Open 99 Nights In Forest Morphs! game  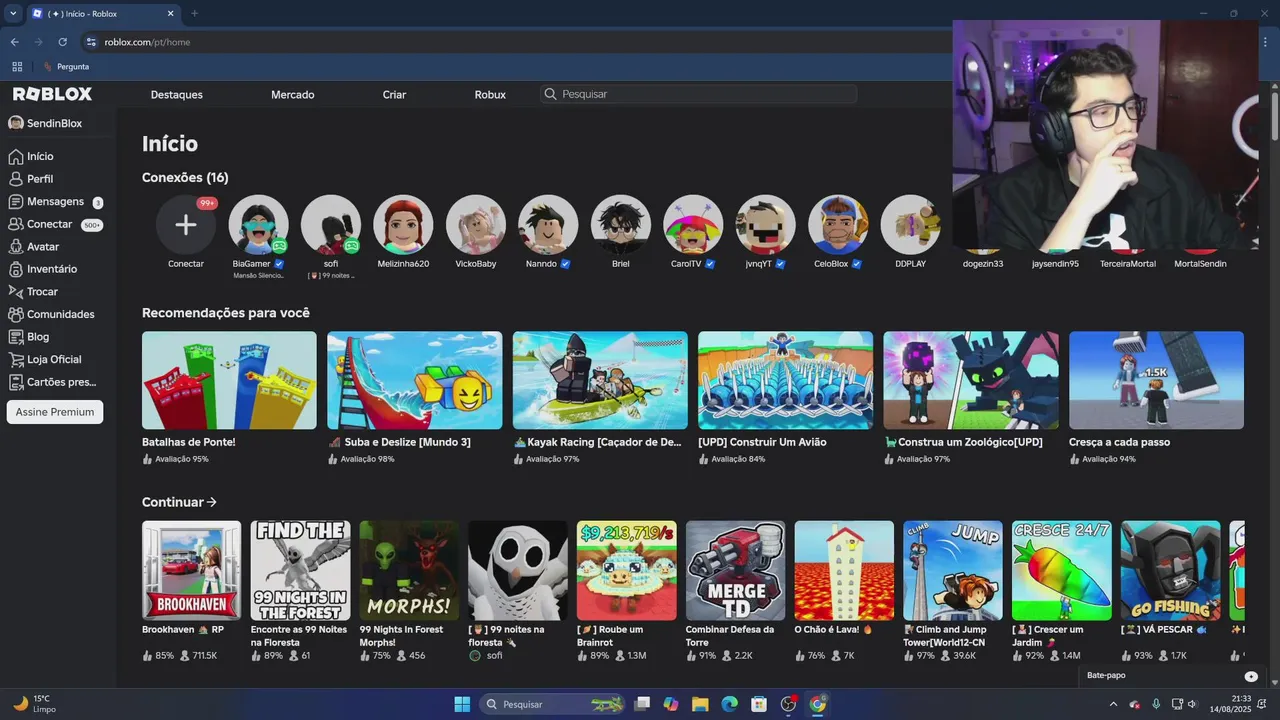(409, 570)
